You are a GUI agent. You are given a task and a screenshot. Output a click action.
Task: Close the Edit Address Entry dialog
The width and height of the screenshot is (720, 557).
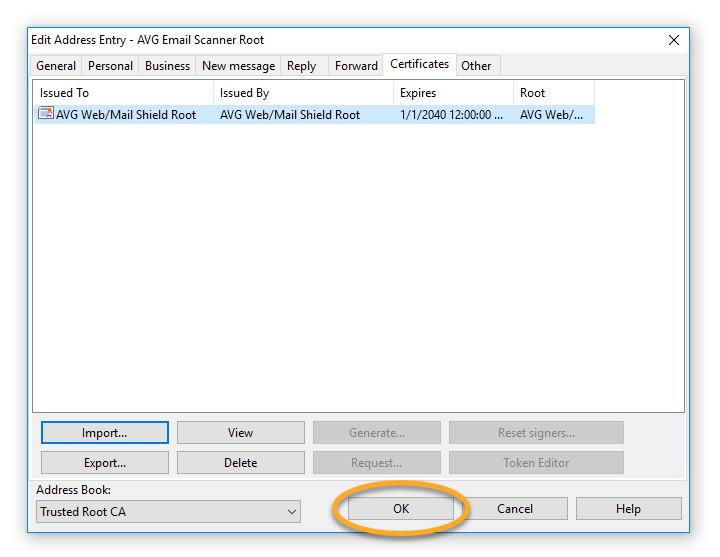point(674,40)
